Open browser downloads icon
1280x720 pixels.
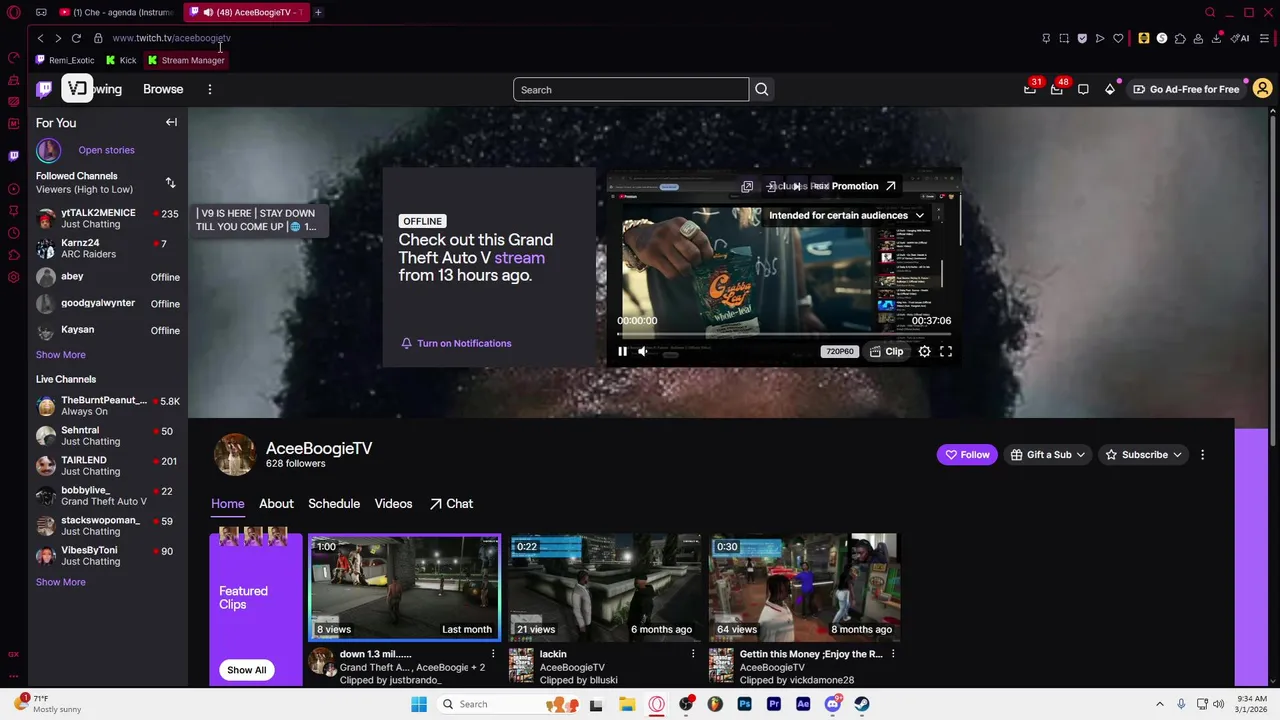1216,38
